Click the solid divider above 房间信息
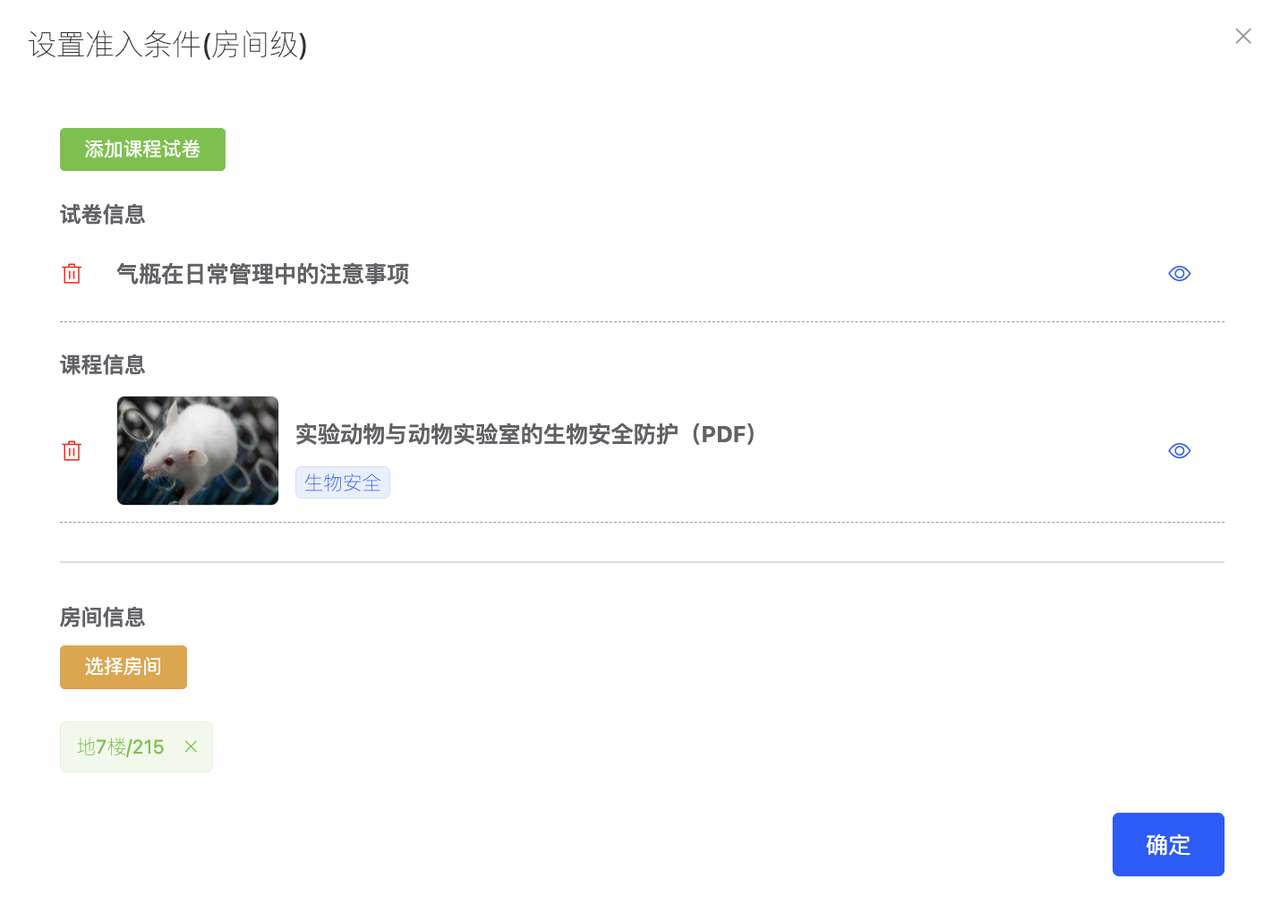The width and height of the screenshot is (1280, 913). click(642, 562)
